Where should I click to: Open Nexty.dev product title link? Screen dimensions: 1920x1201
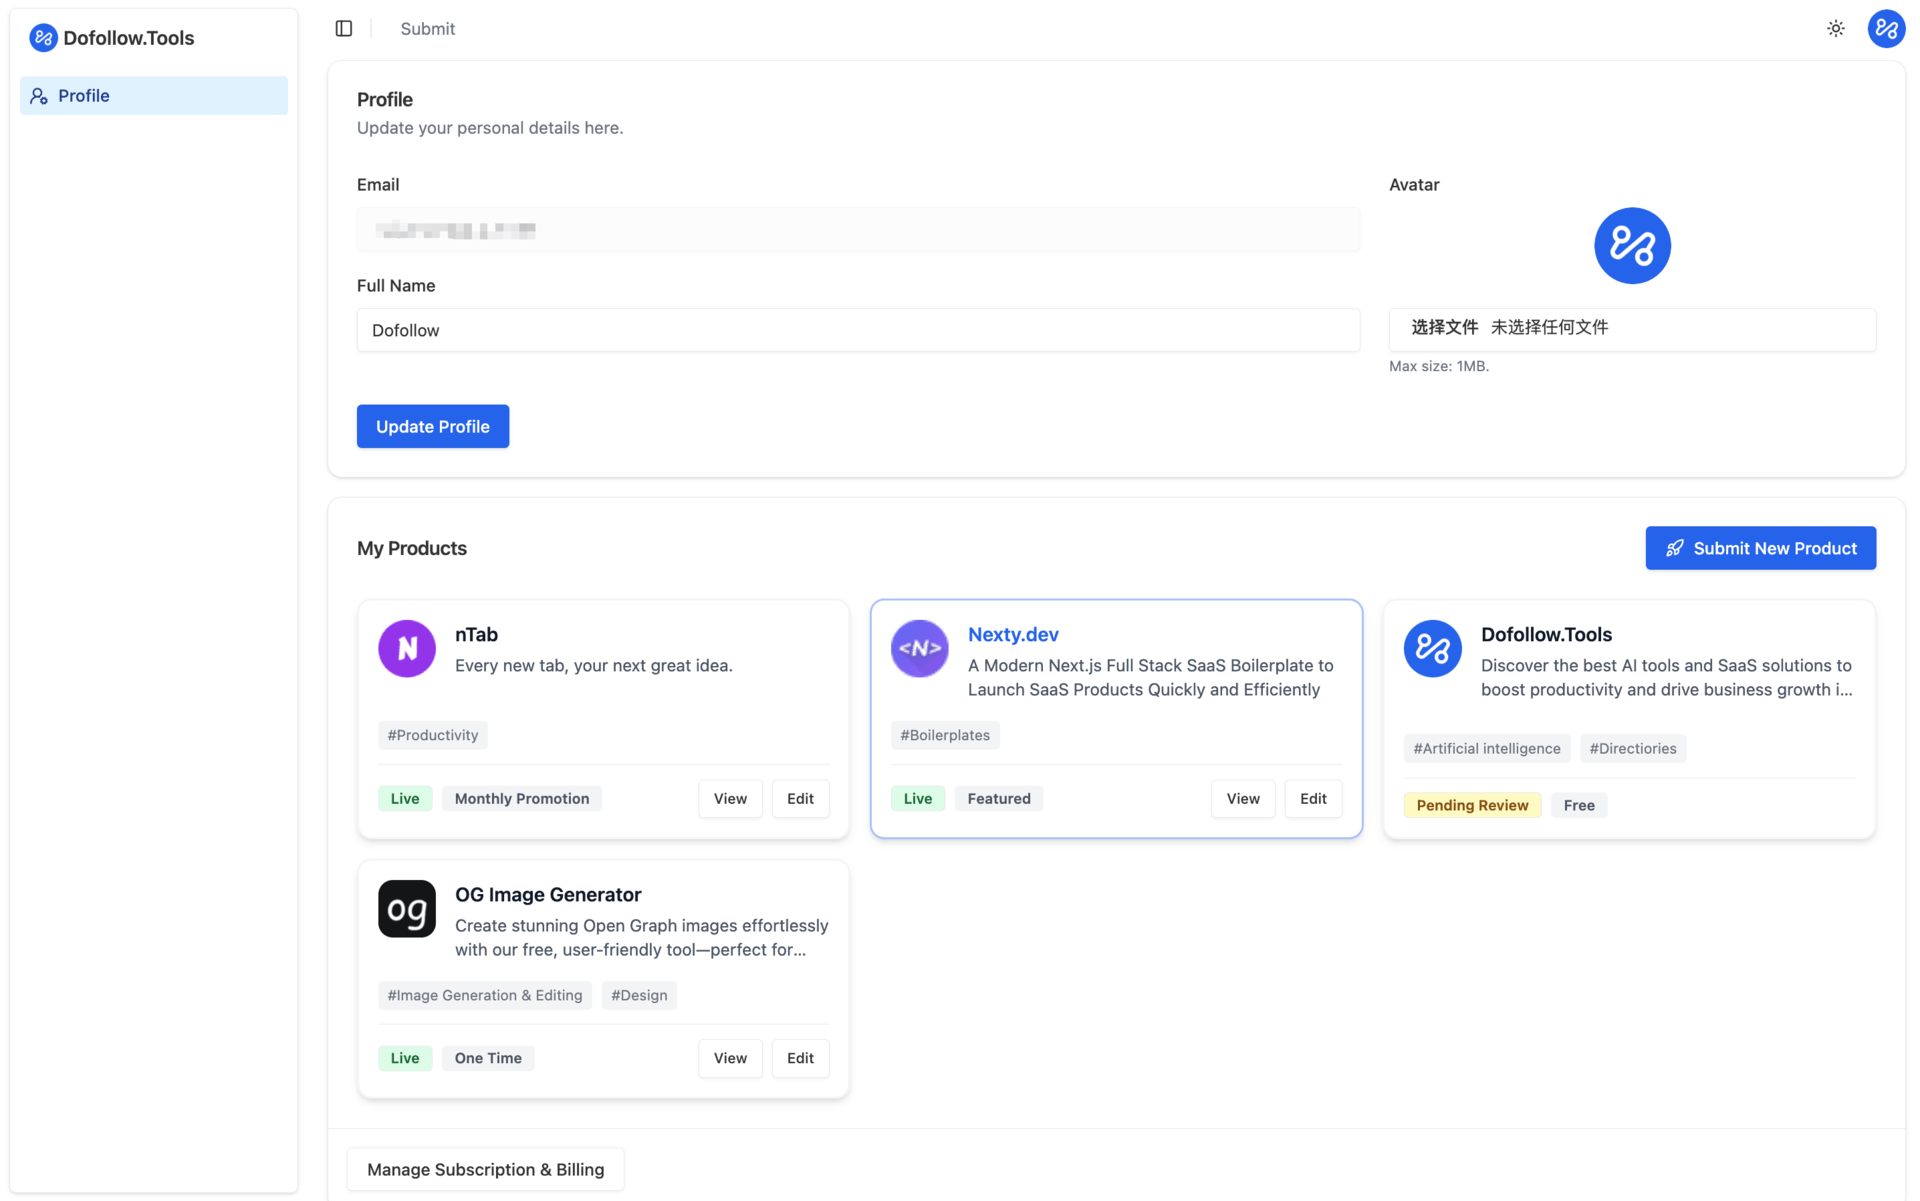click(x=1012, y=634)
